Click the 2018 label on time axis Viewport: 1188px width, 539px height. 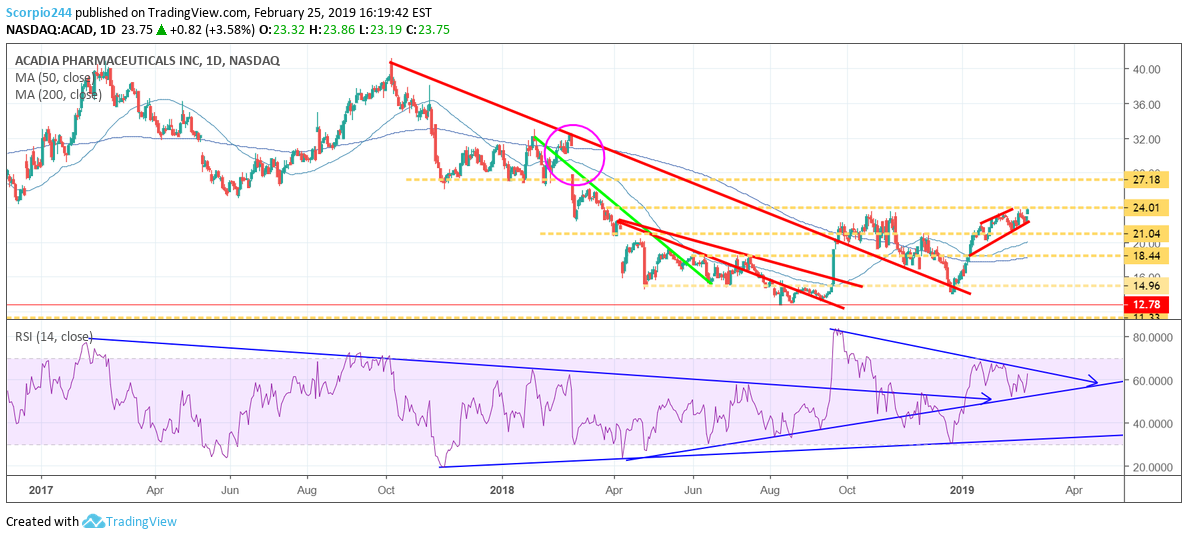[x=503, y=489]
